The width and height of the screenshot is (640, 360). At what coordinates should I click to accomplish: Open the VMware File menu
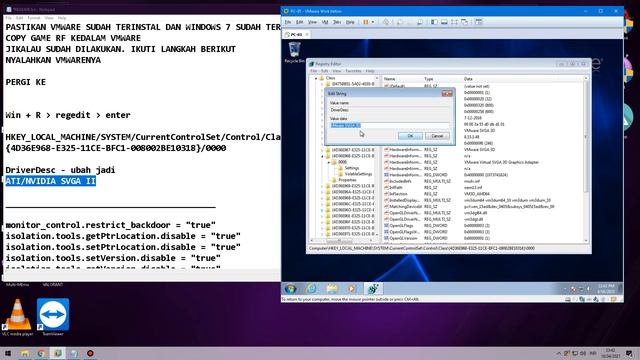pos(288,22)
